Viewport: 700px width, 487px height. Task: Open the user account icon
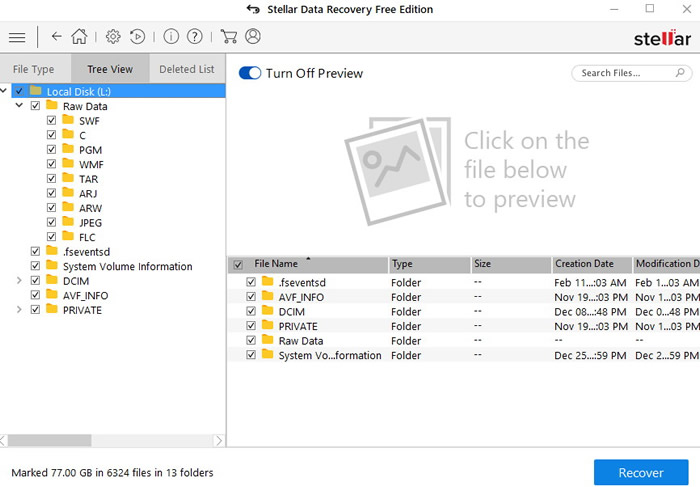click(x=253, y=37)
